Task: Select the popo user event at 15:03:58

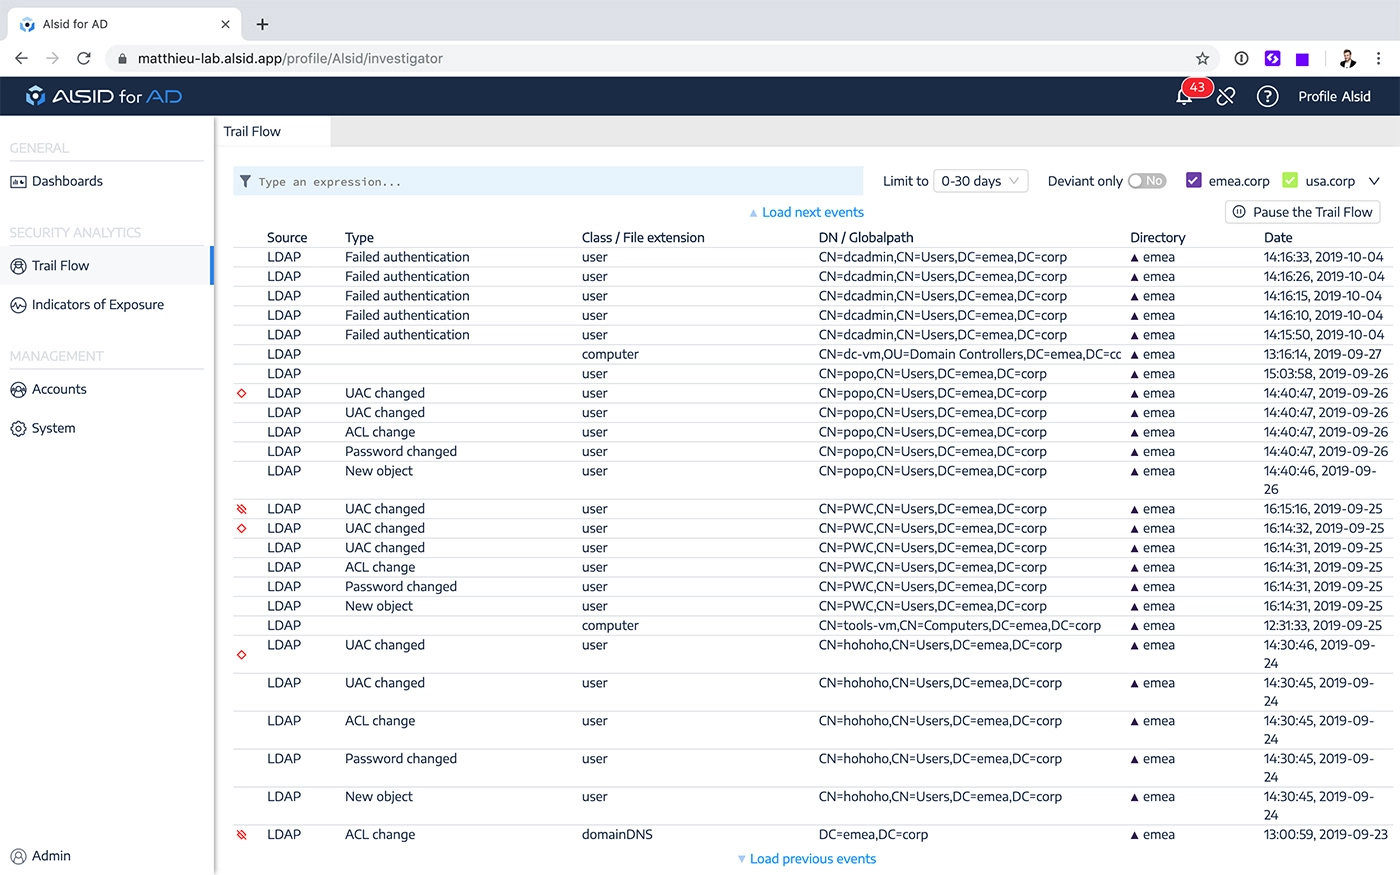Action: tap(812, 373)
